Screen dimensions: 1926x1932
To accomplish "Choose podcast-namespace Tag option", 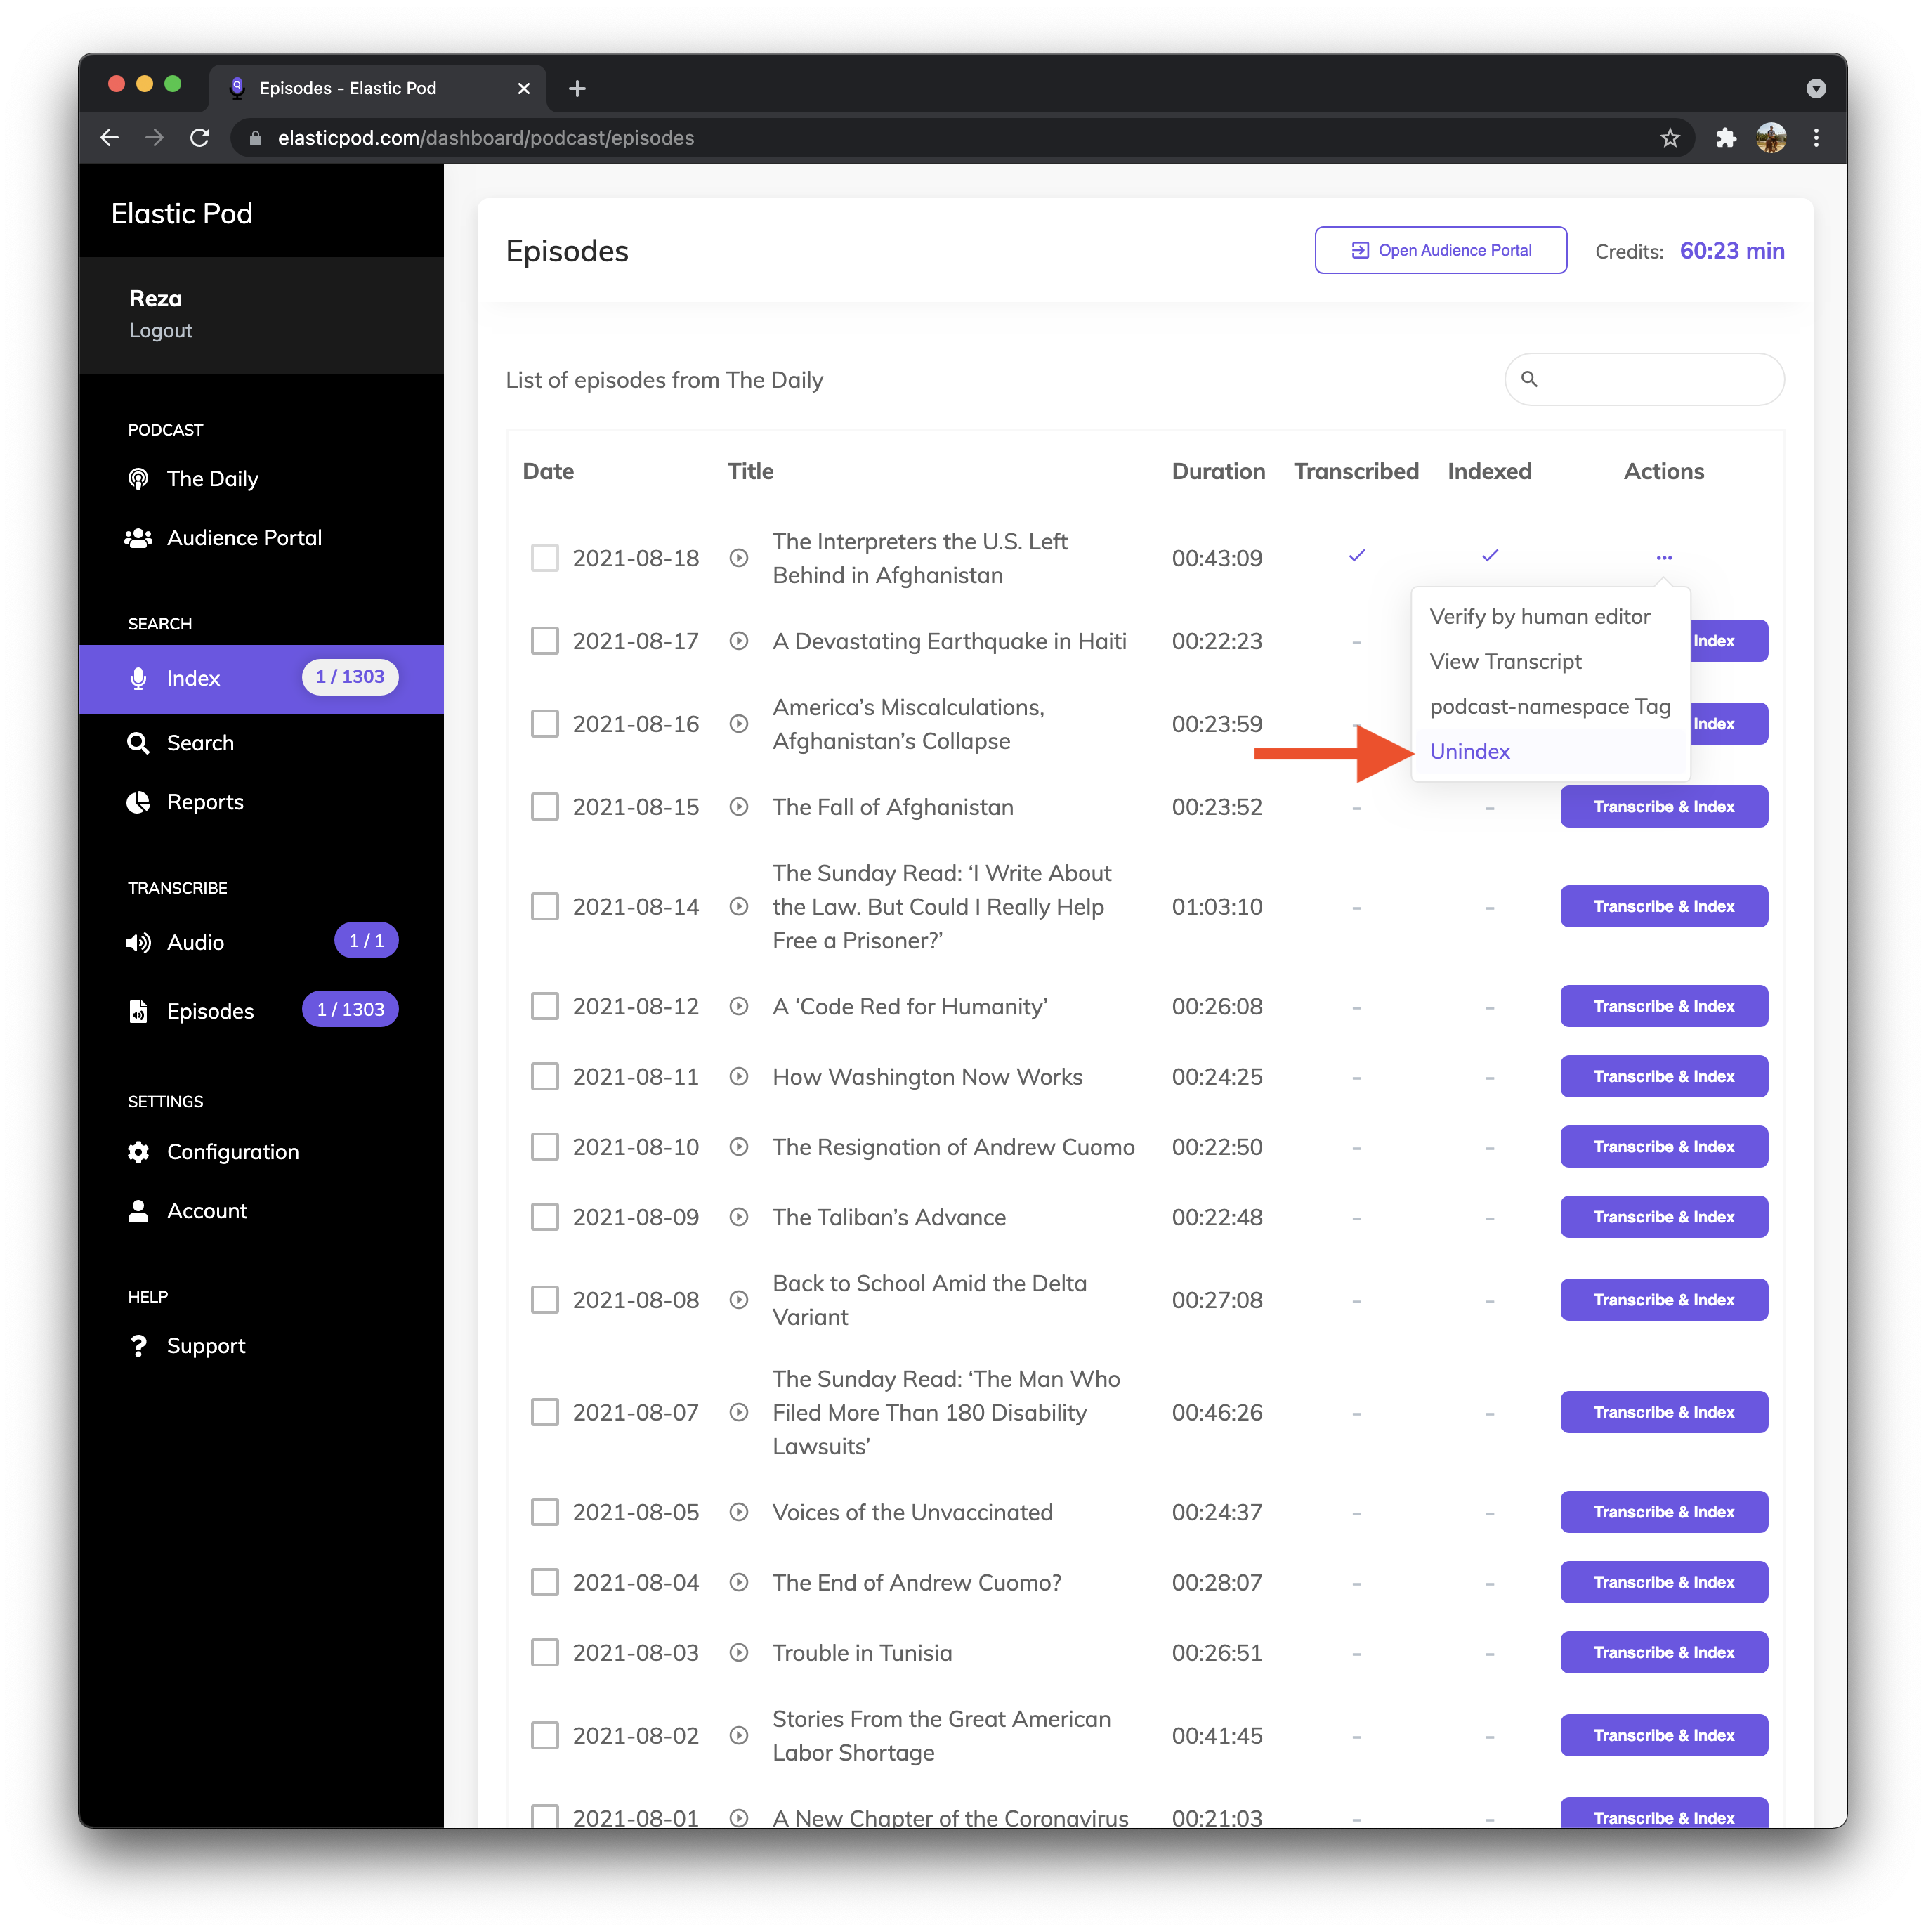I will click(1550, 707).
